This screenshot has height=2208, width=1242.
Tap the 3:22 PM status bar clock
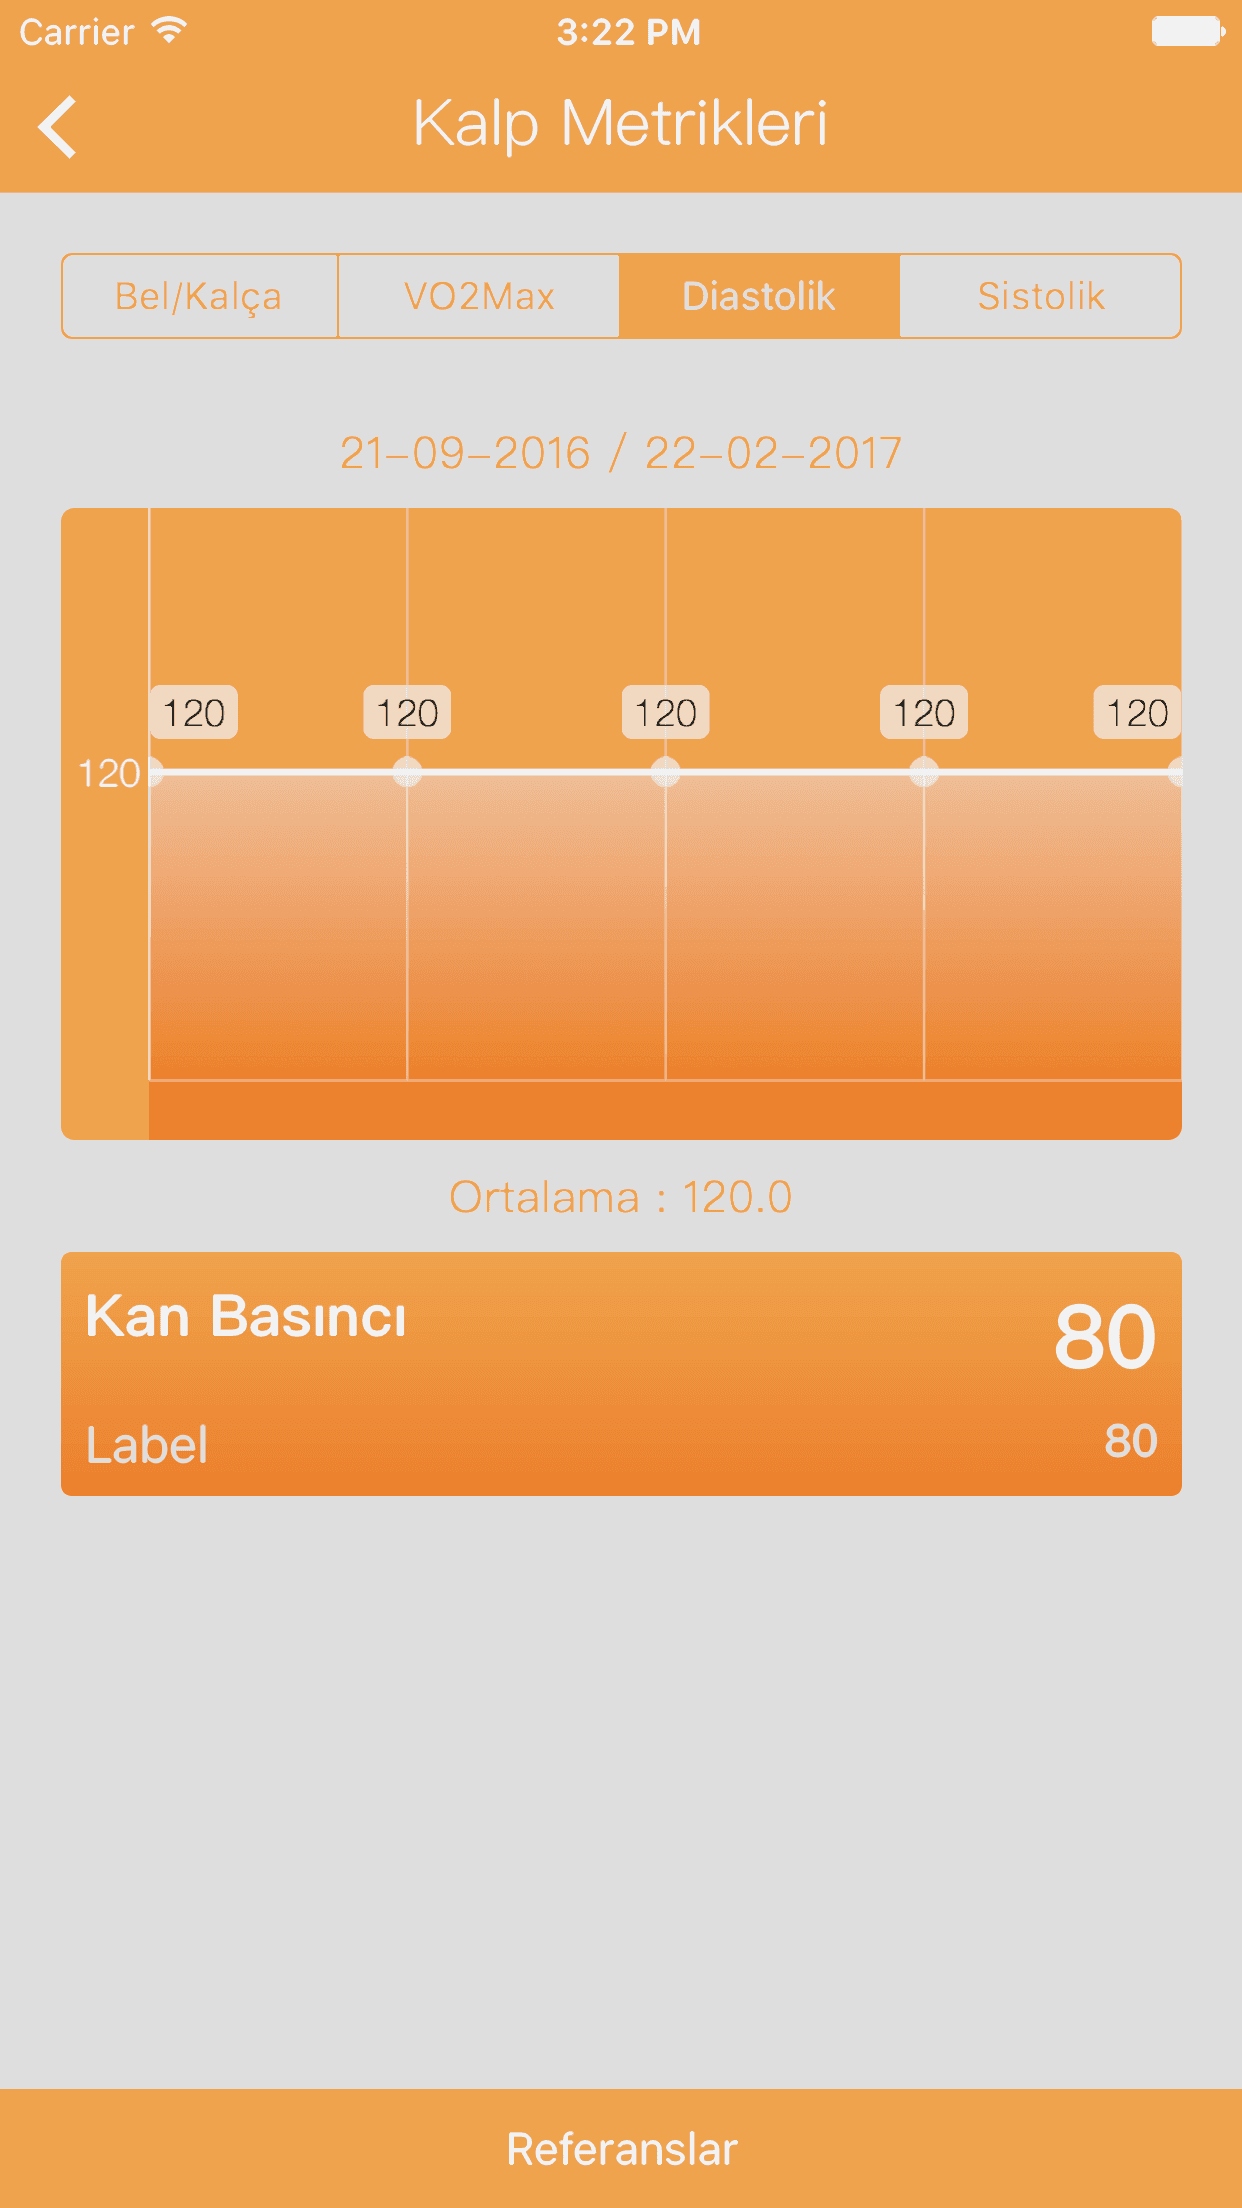[628, 32]
